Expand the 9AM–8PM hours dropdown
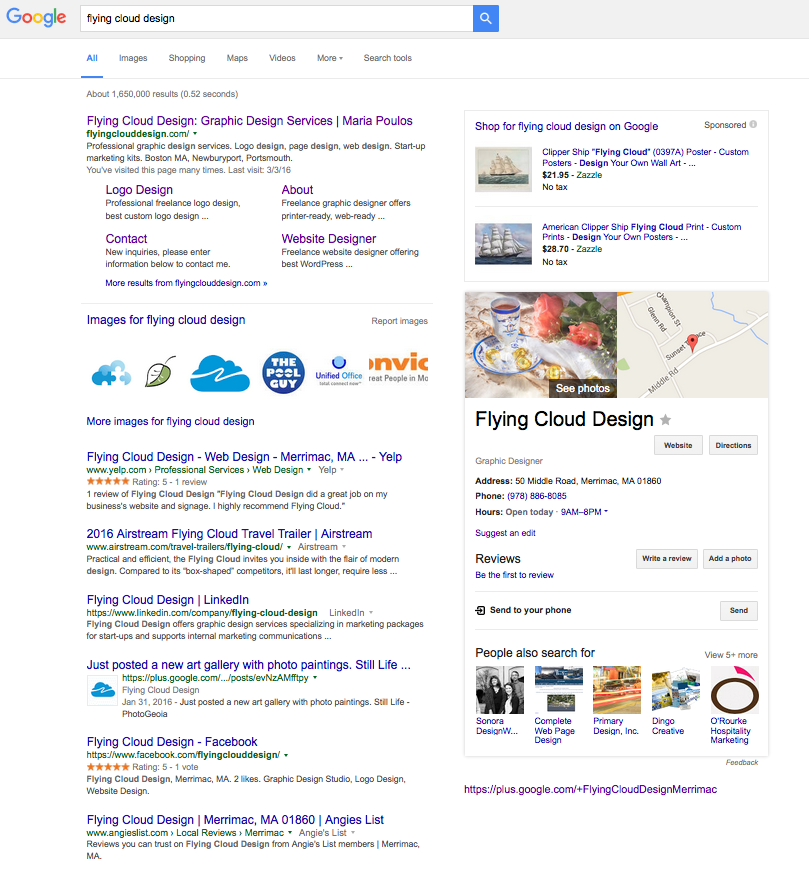 tap(584, 512)
